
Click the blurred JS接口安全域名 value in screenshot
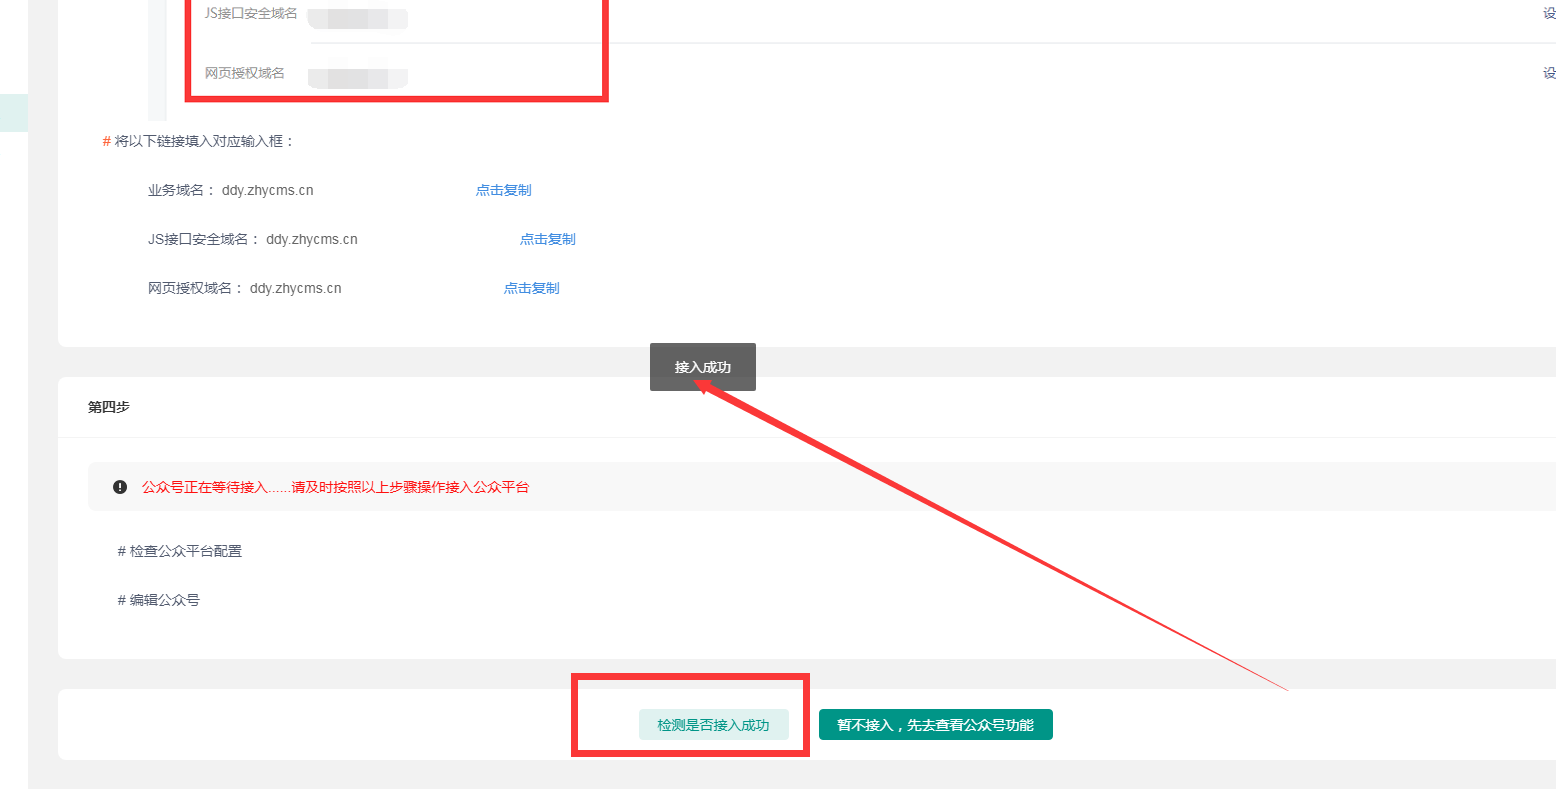[x=357, y=18]
